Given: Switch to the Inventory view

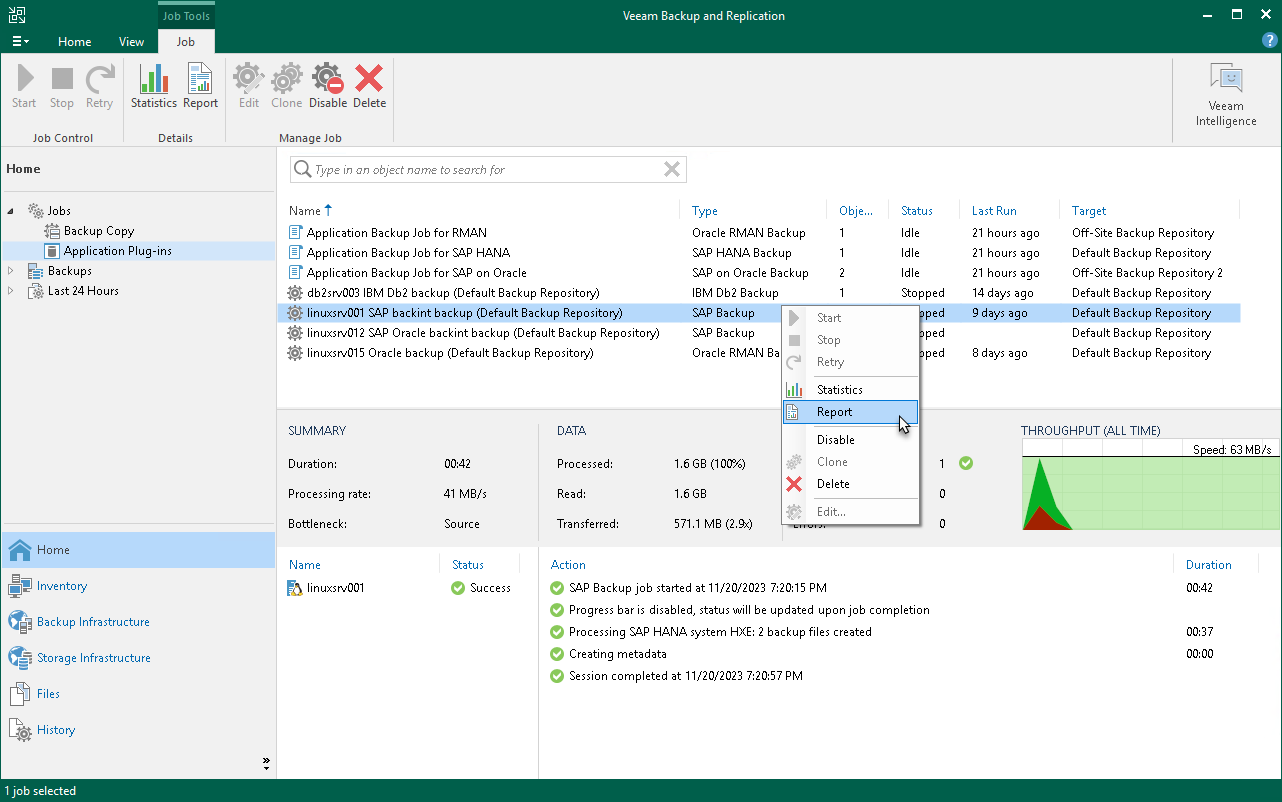Looking at the screenshot, I should 60,585.
